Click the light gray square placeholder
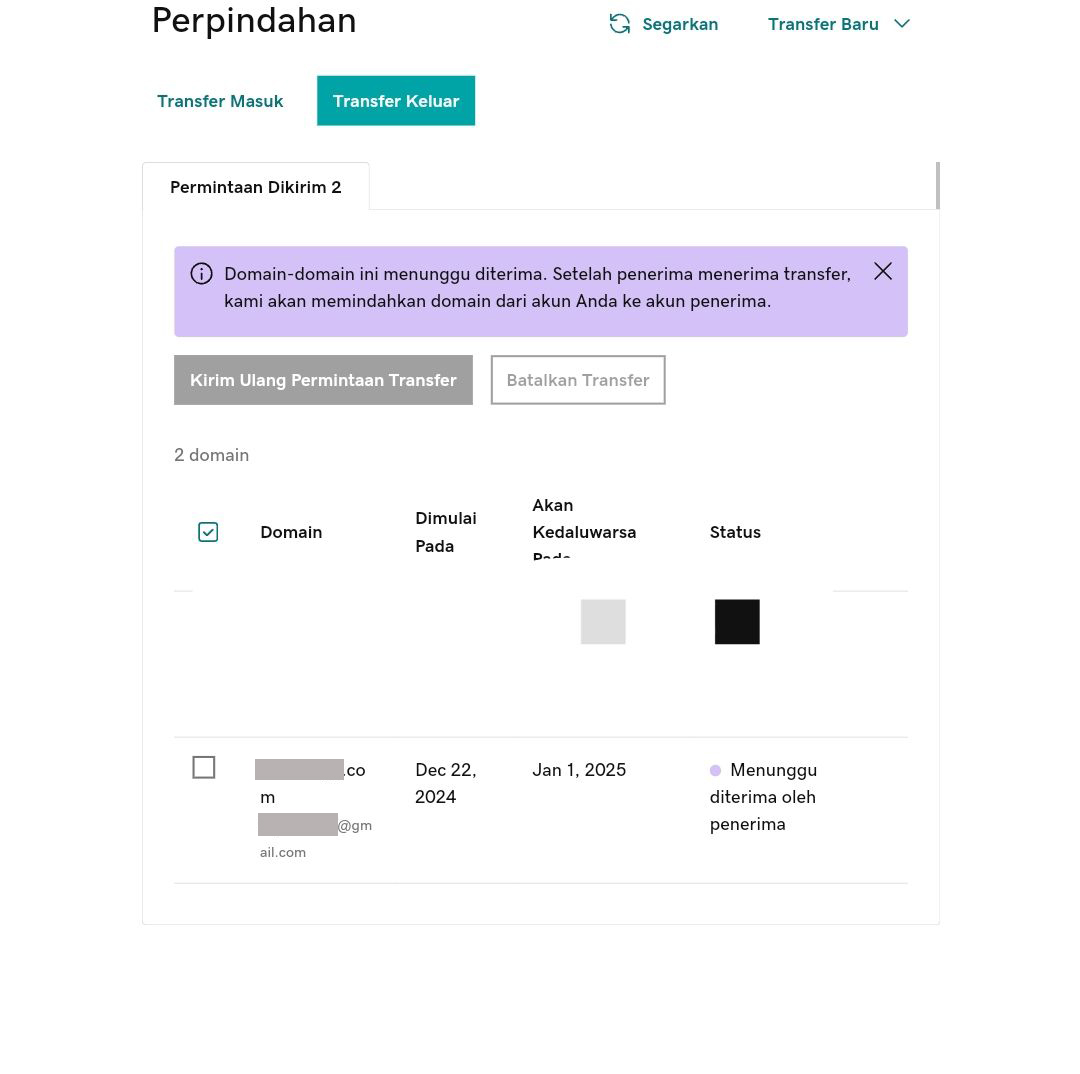Image resolution: width=1080 pixels, height=1074 pixels. (603, 622)
